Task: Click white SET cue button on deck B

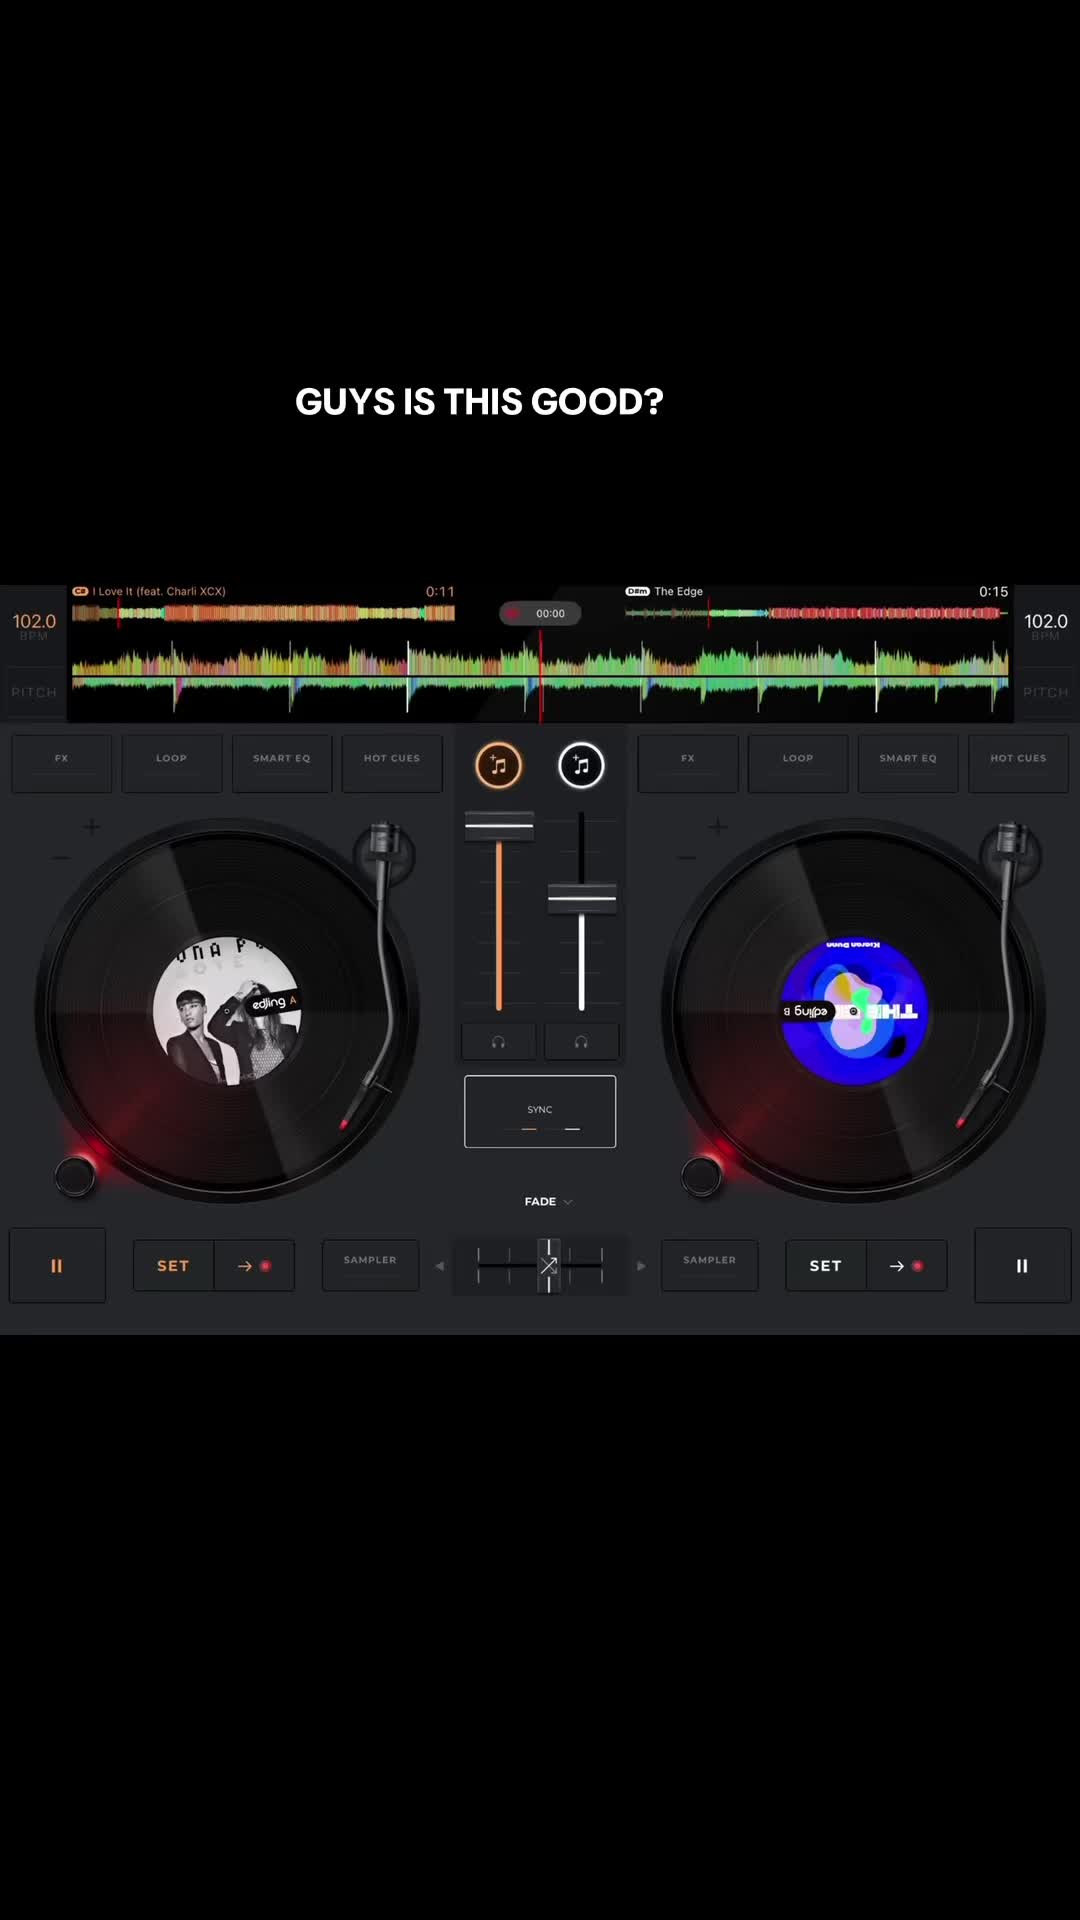Action: 825,1266
